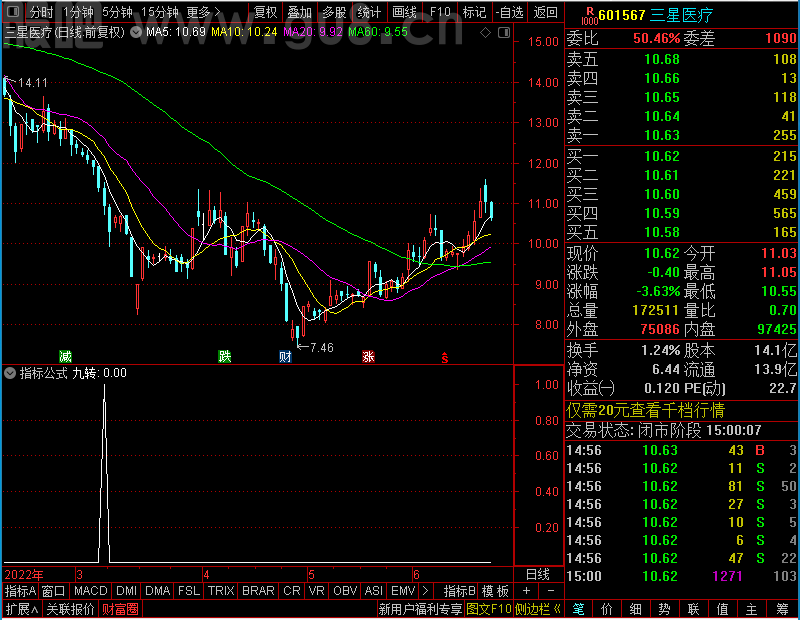800x620 pixels.
Task: Click the diamond icon at chart top
Action: [x=485, y=33]
